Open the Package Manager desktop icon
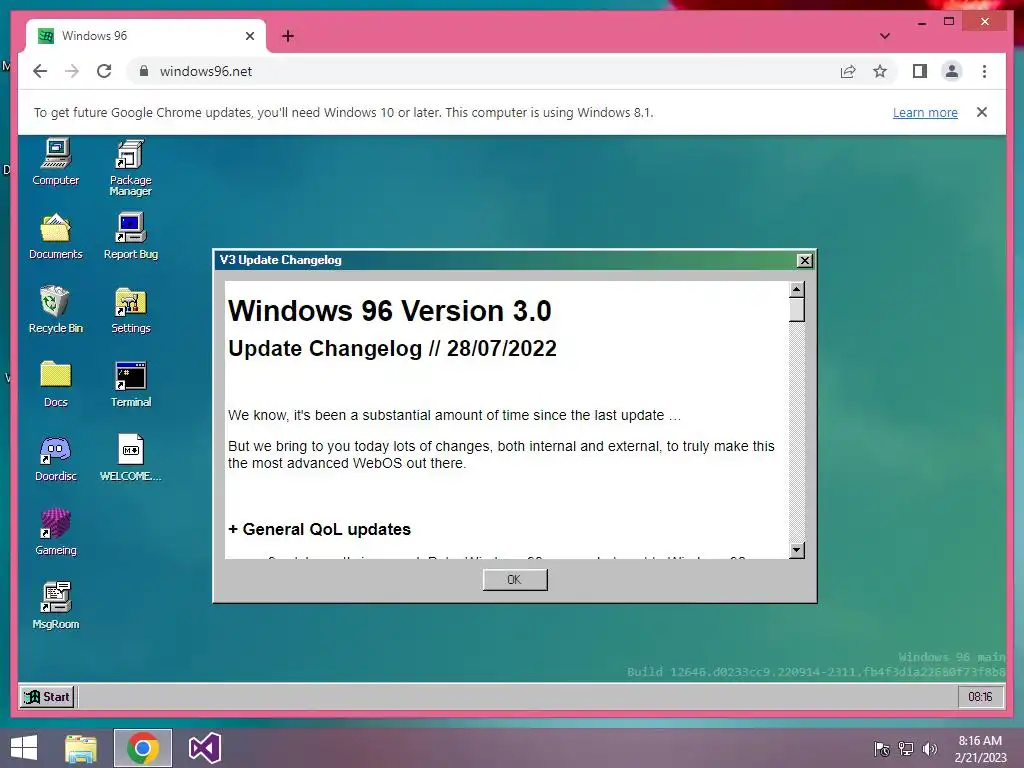The width and height of the screenshot is (1024, 768). tap(131, 167)
